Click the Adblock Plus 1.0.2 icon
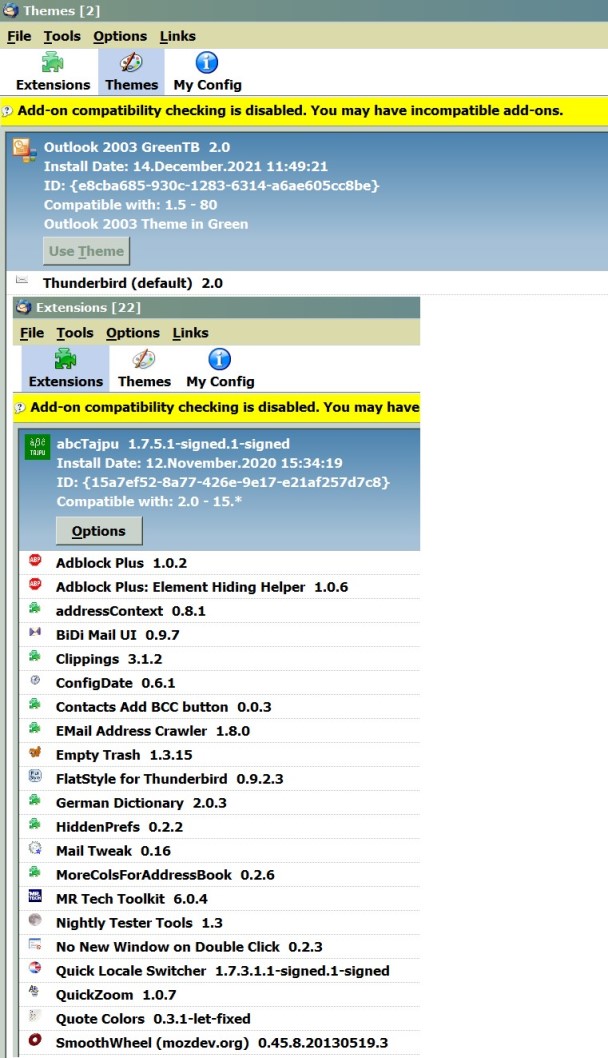This screenshot has width=608, height=1058. 35,560
